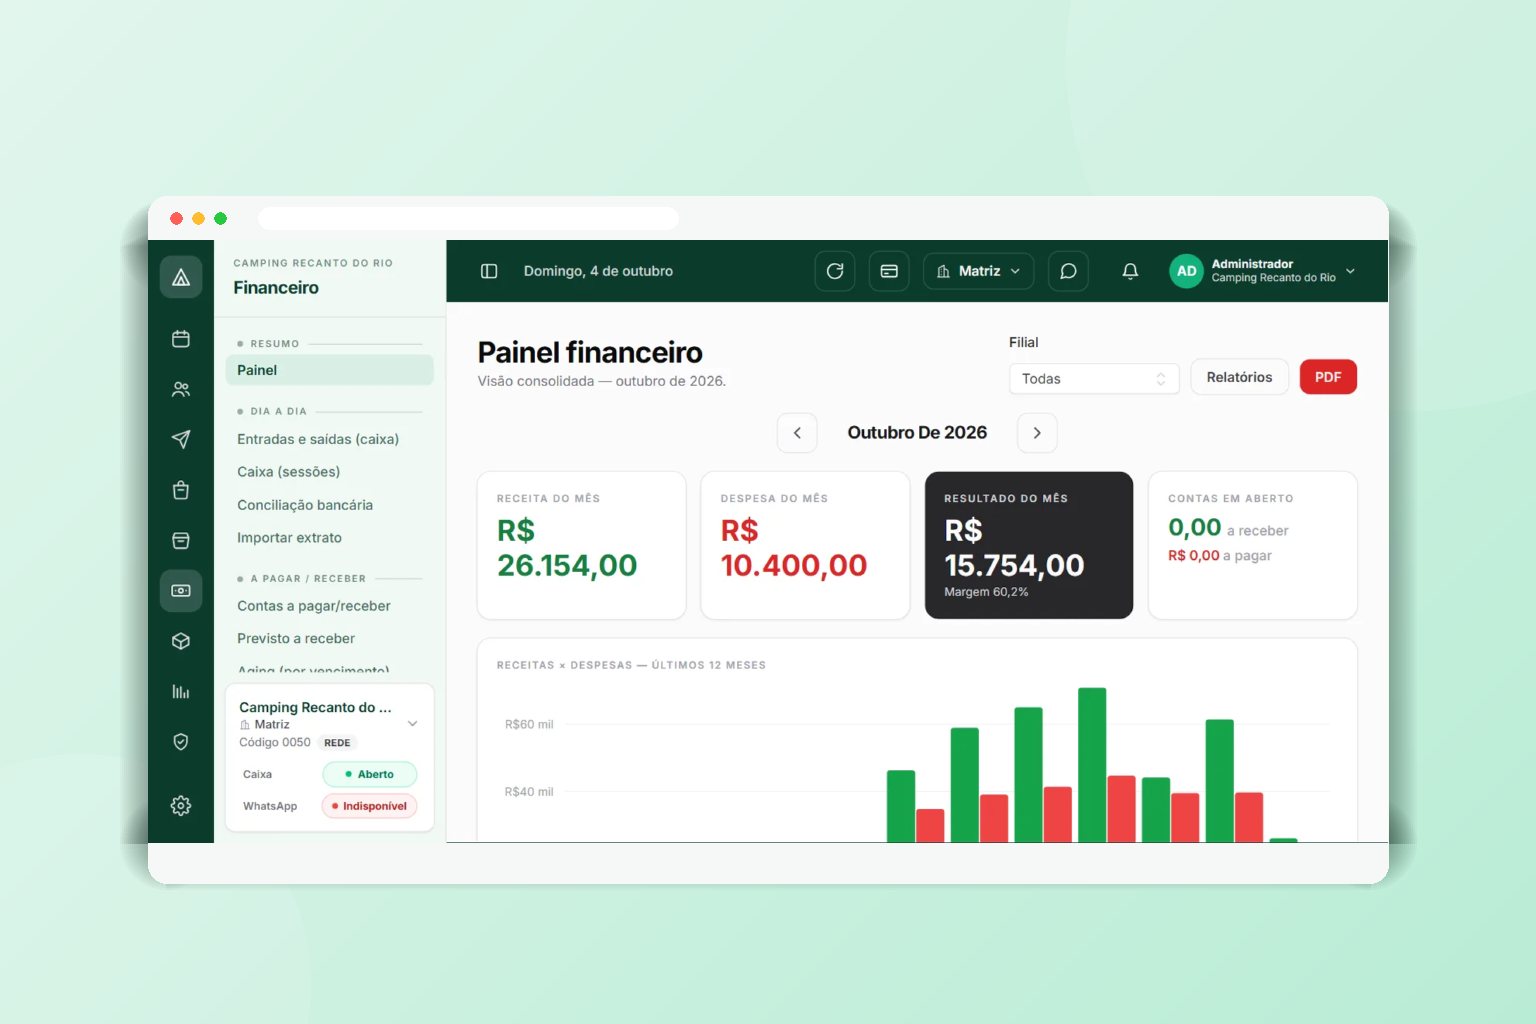1536x1024 pixels.
Task: Click the Outubro De 2026 month label
Action: click(x=917, y=433)
